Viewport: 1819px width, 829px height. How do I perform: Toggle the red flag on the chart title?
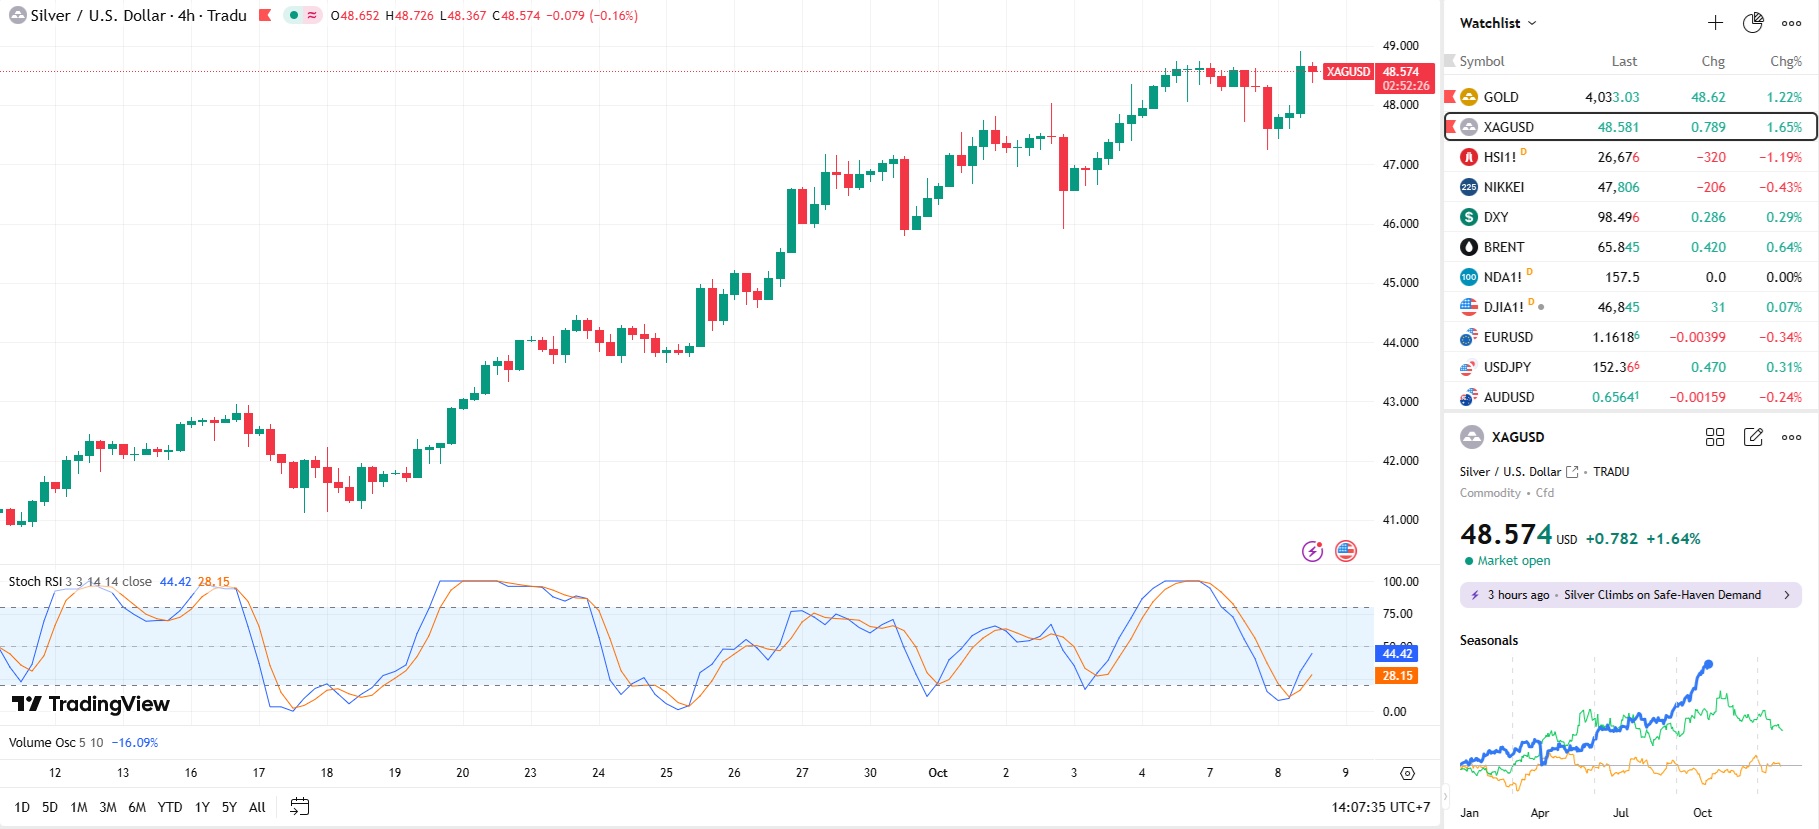coord(265,16)
